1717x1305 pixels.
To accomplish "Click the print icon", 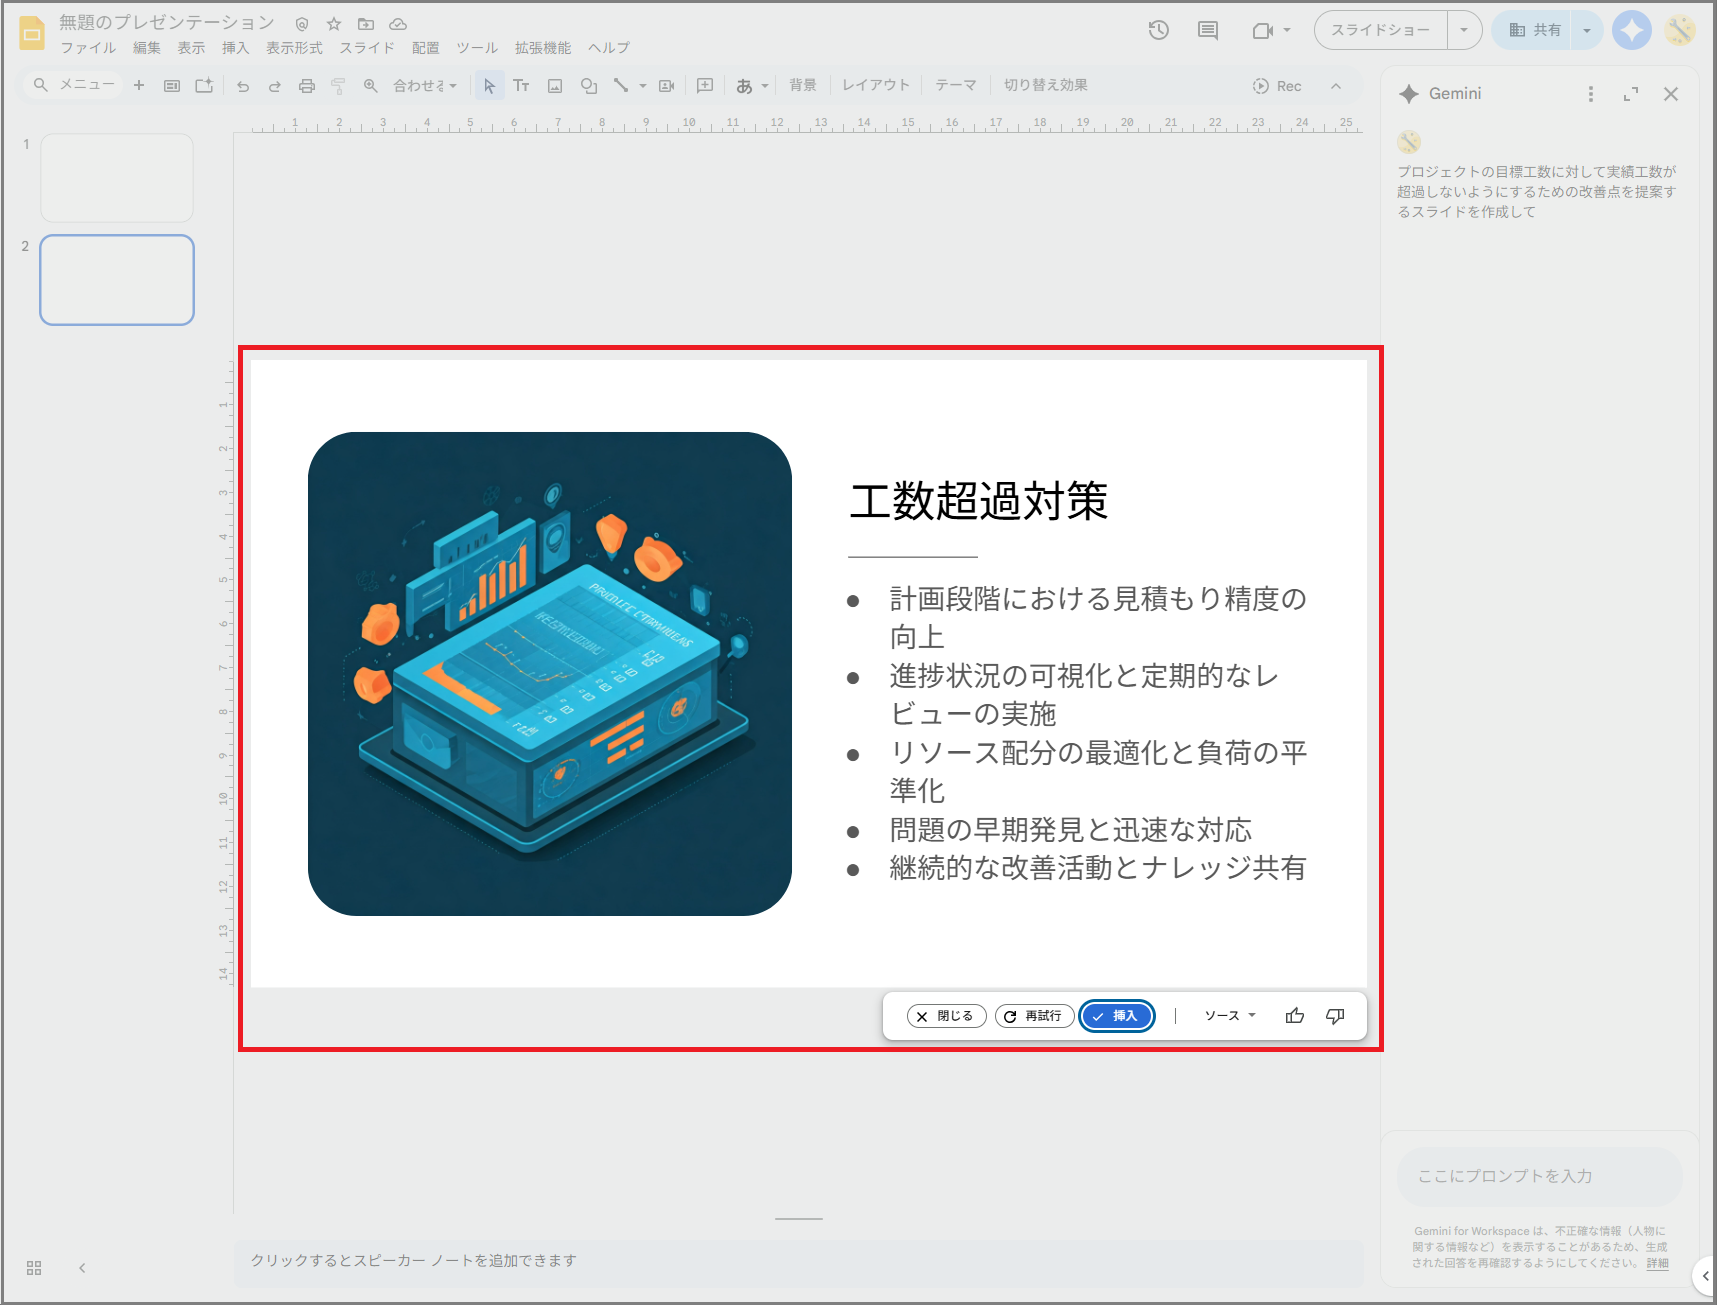I will (x=307, y=86).
